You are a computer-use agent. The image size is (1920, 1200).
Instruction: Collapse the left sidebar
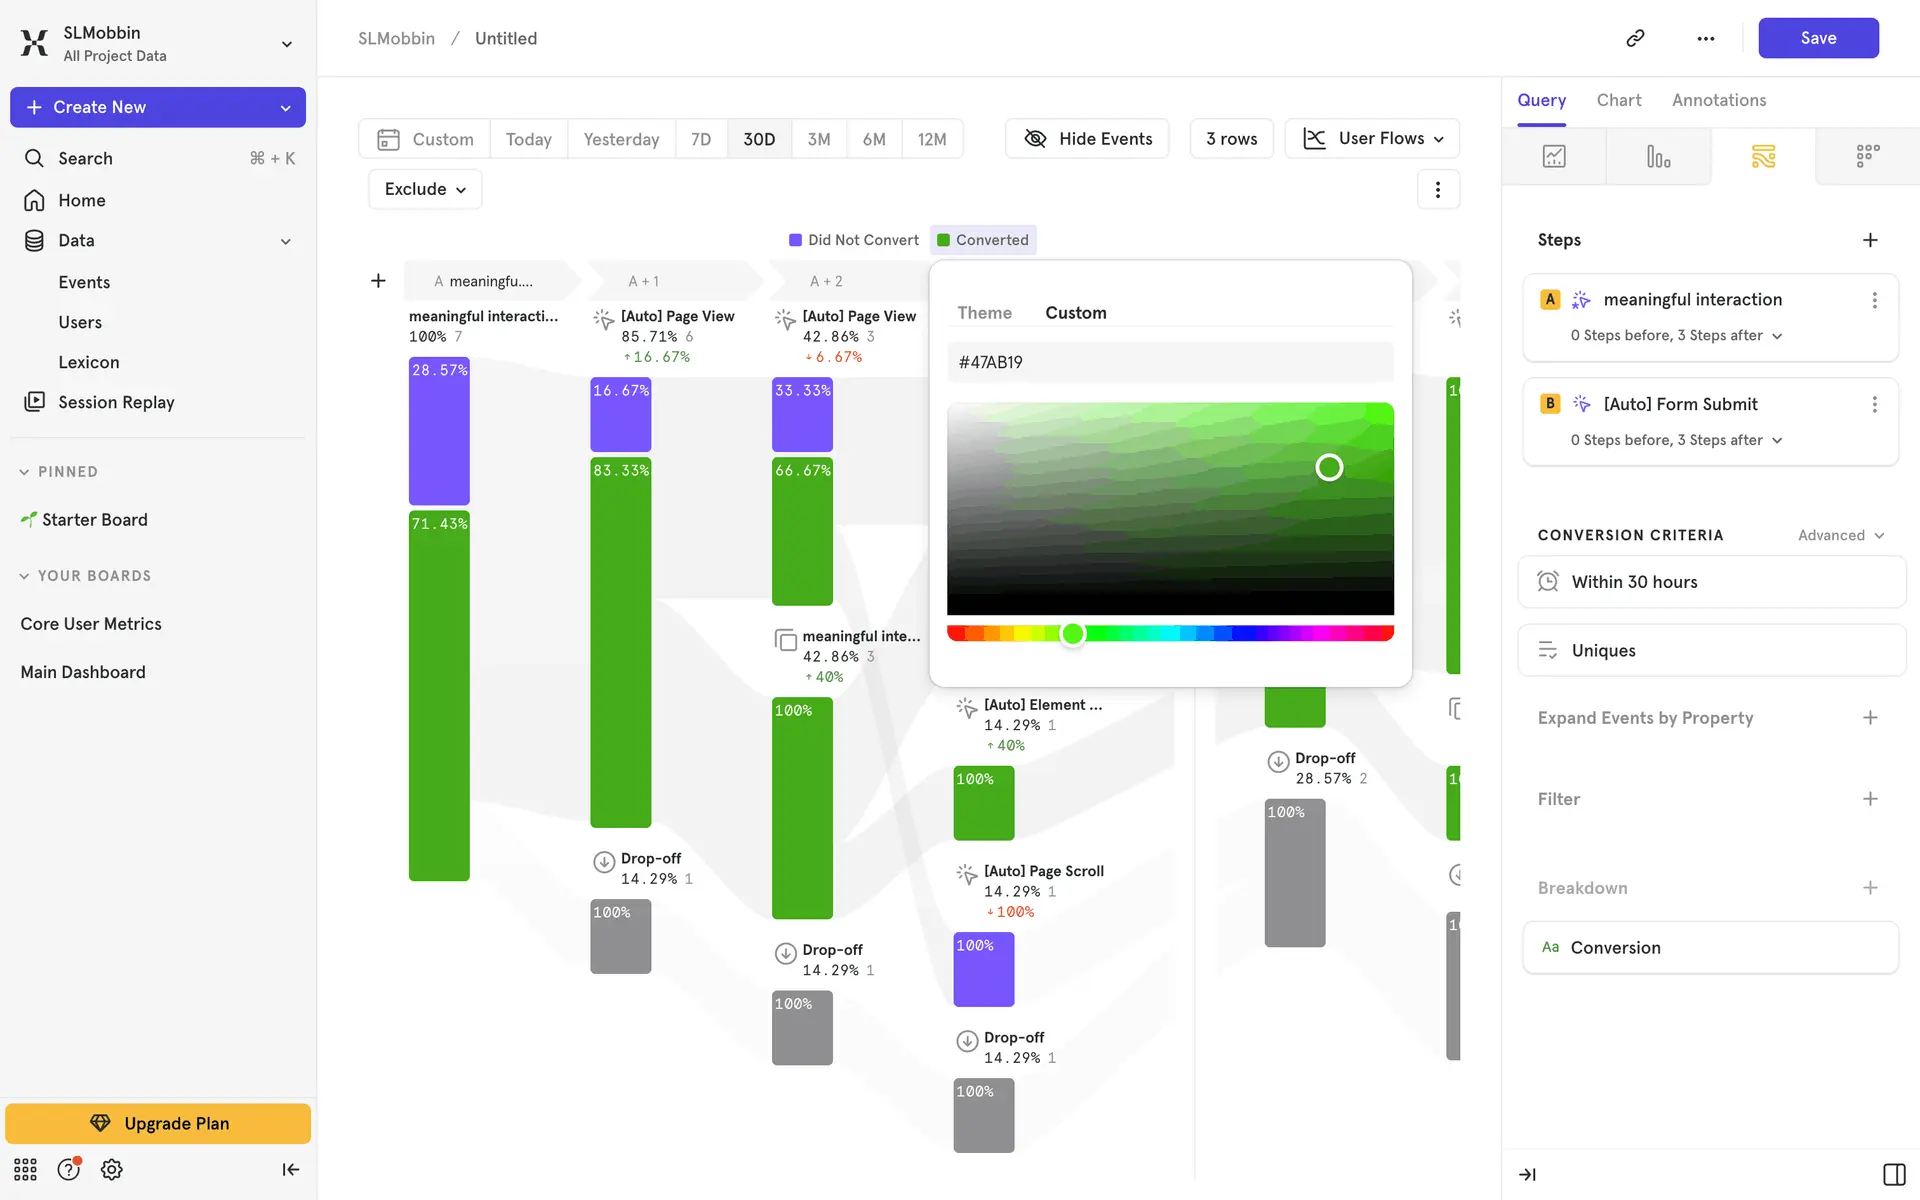(x=290, y=1169)
